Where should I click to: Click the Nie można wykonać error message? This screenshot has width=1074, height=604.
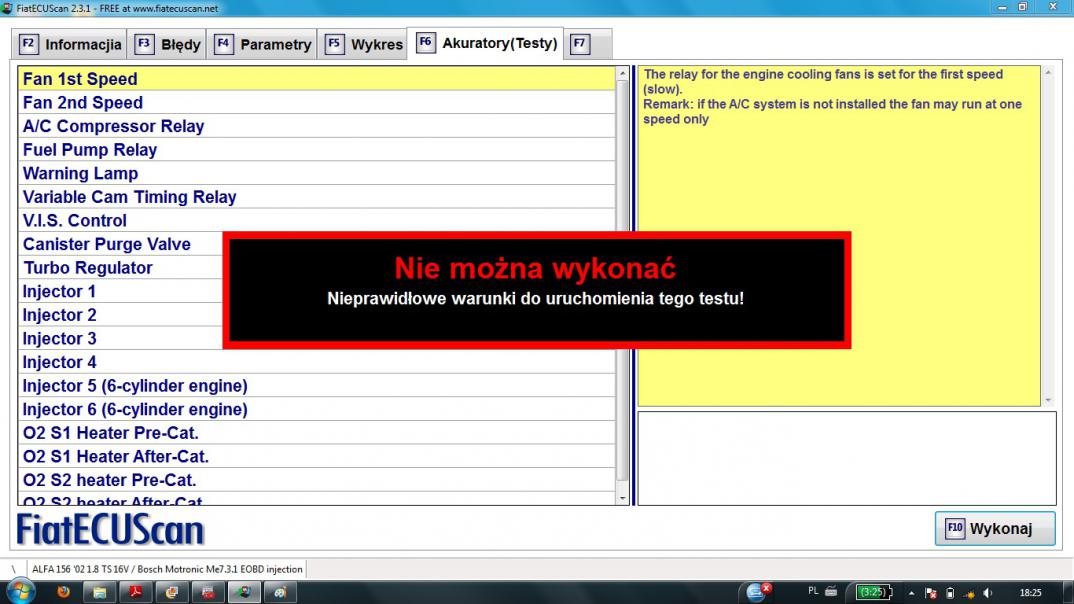coord(536,290)
